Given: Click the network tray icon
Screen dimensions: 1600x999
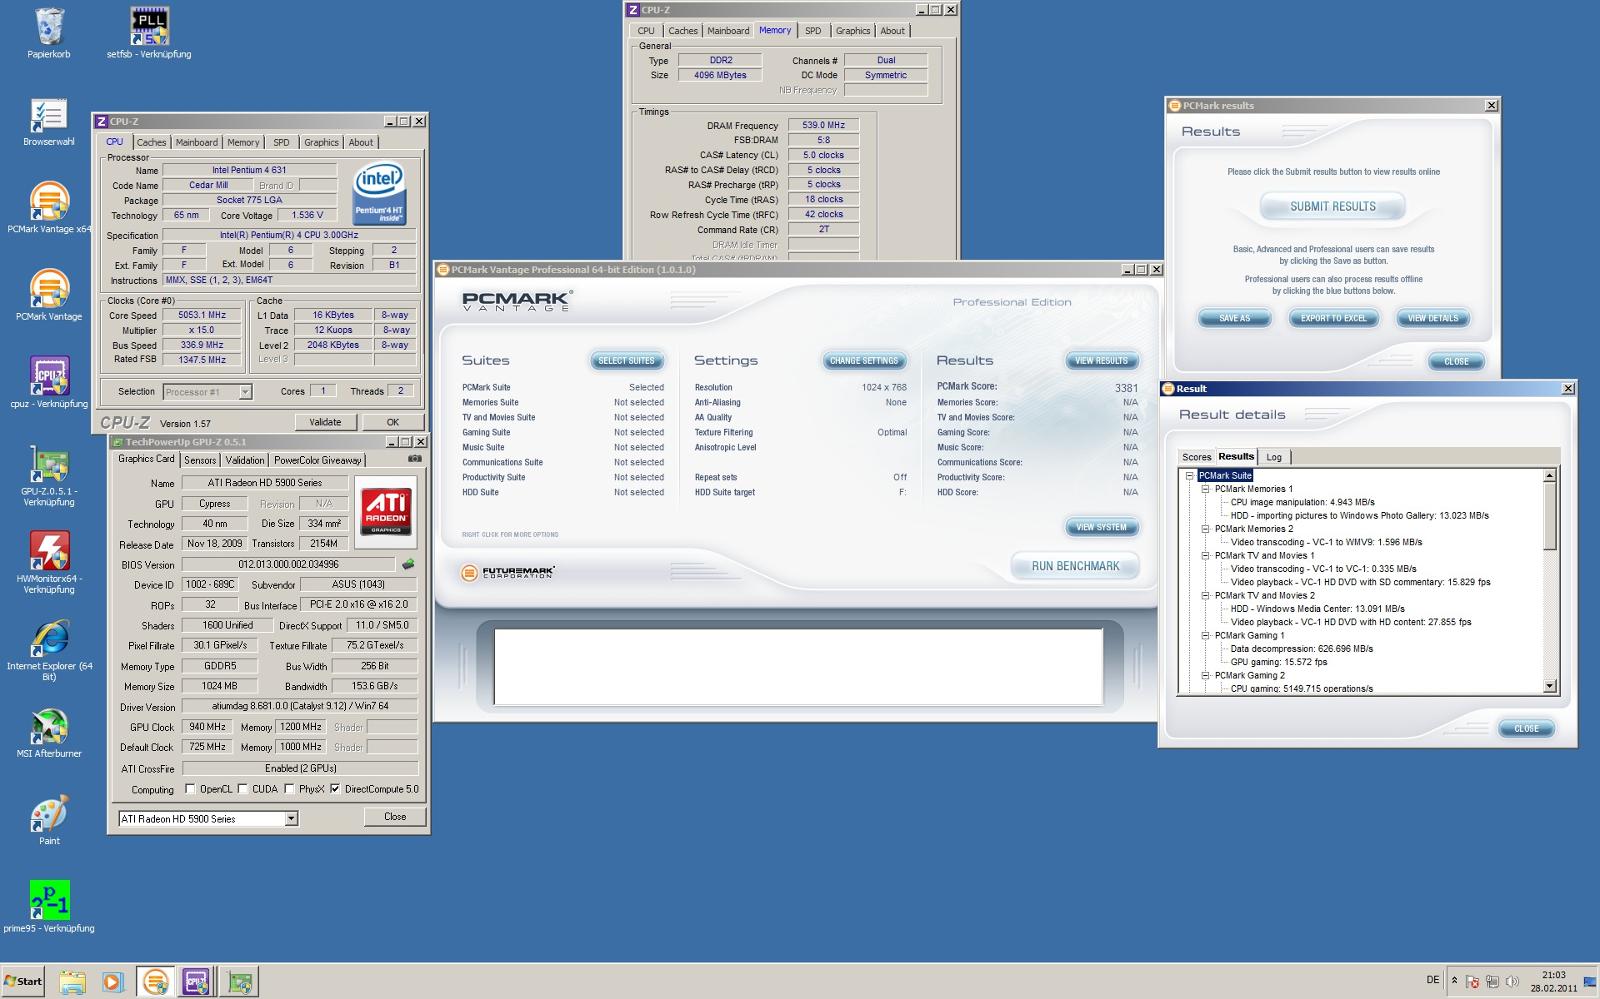Looking at the screenshot, I should pyautogui.click(x=1491, y=982).
